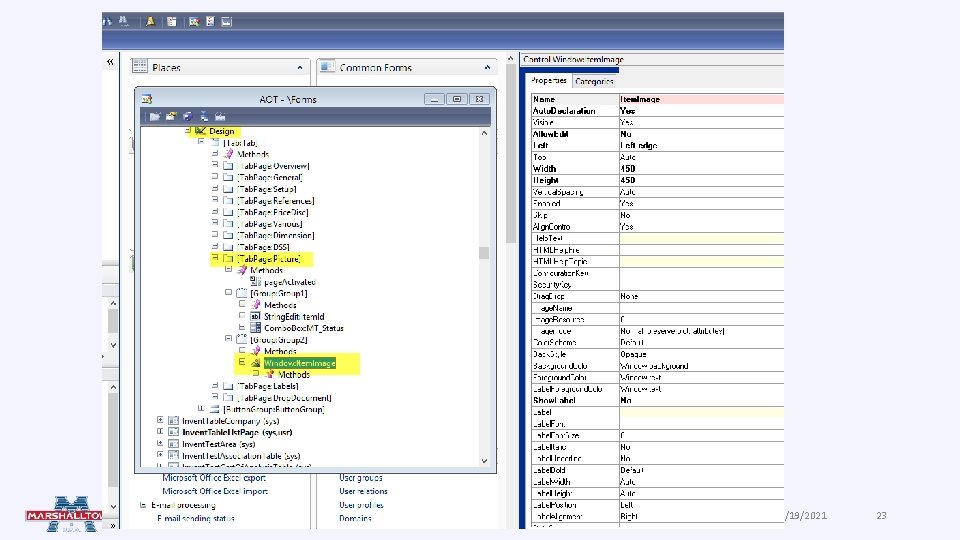Image resolution: width=960 pixels, height=540 pixels.
Task: Collapse the Window:ItemImage node
Action: 242,362
